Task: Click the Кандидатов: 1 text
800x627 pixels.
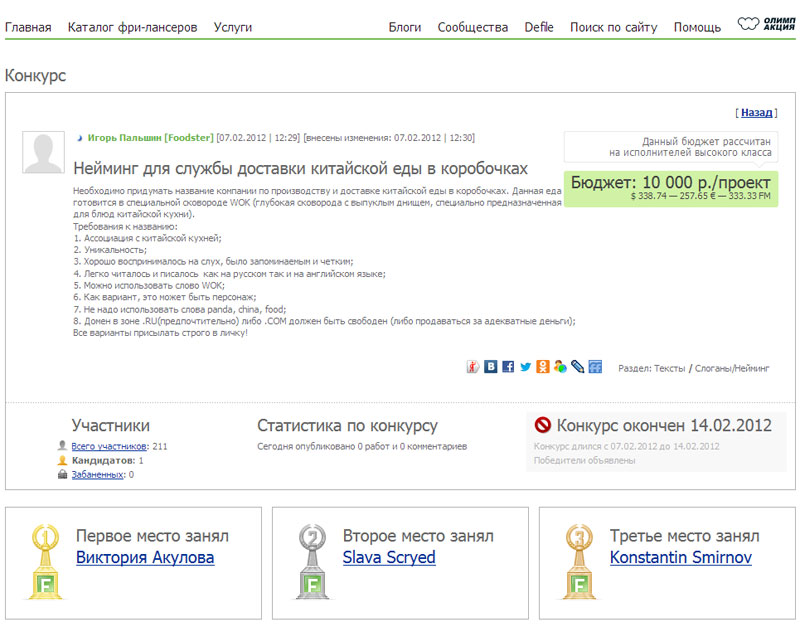Action: tap(108, 460)
